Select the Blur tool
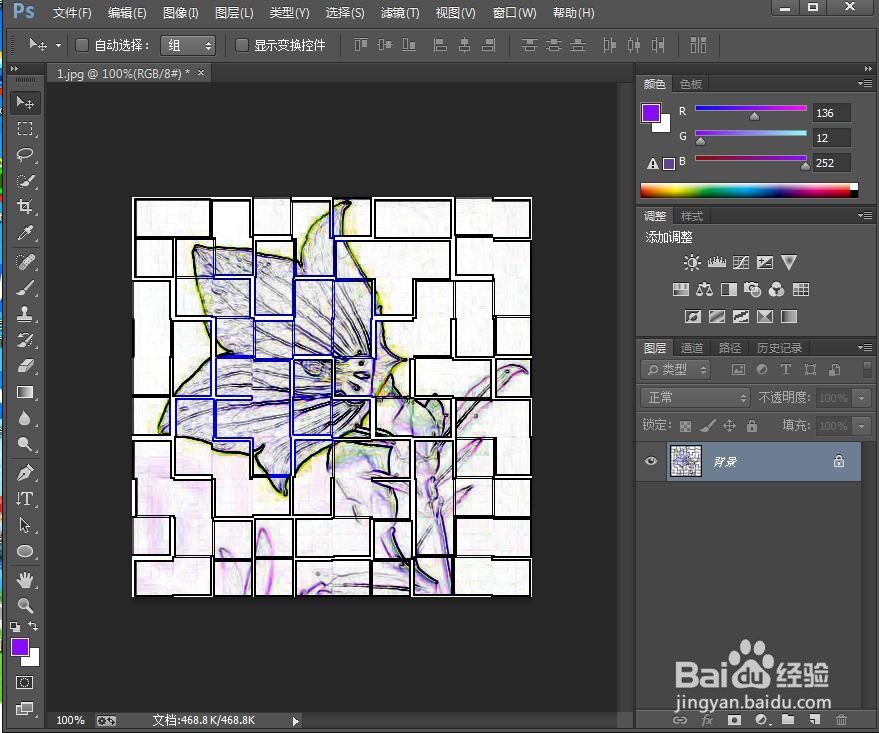The width and height of the screenshot is (879, 733). (x=25, y=418)
